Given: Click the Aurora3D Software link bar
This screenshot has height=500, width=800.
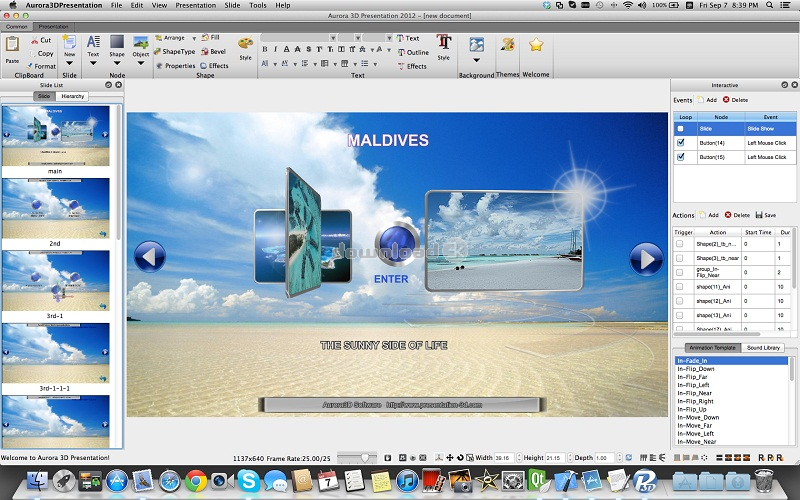Looking at the screenshot, I should click(x=402, y=405).
